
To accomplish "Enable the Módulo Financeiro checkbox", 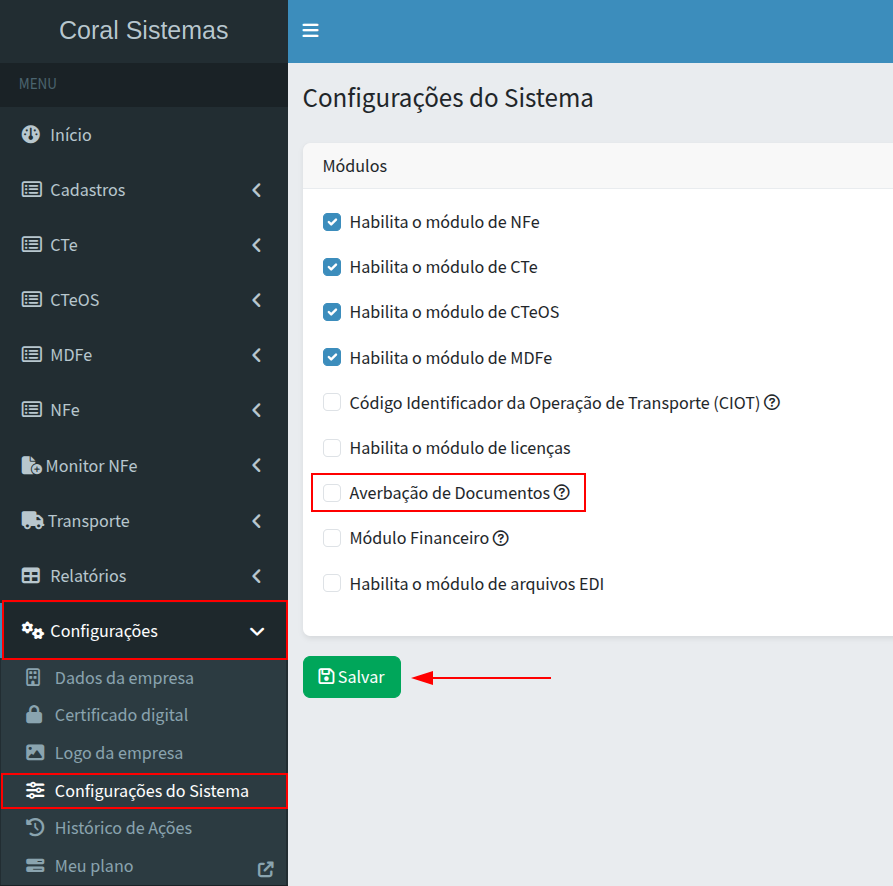I will tap(332, 538).
